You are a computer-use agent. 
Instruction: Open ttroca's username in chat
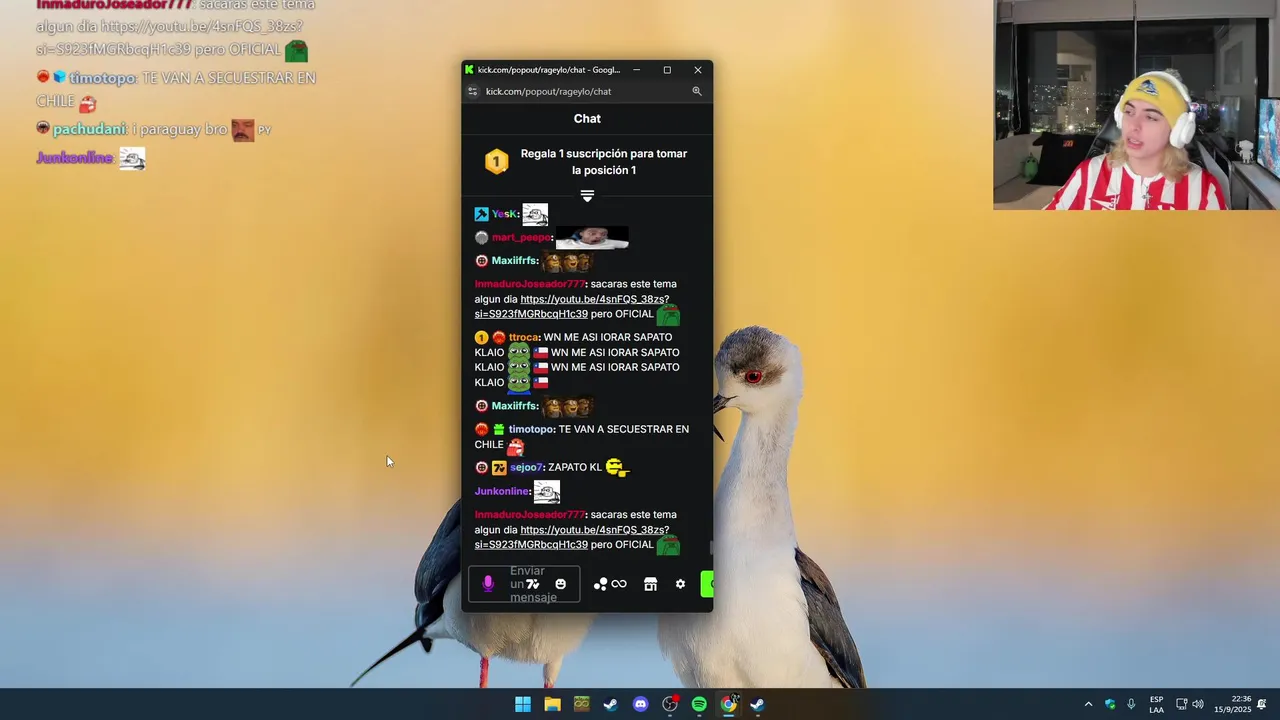[x=524, y=337]
